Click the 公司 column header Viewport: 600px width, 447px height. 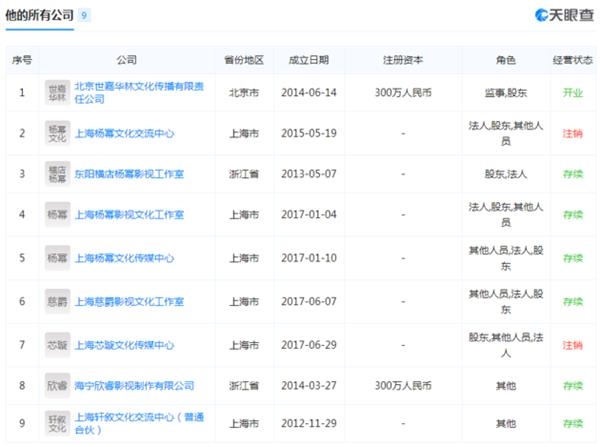point(126,60)
